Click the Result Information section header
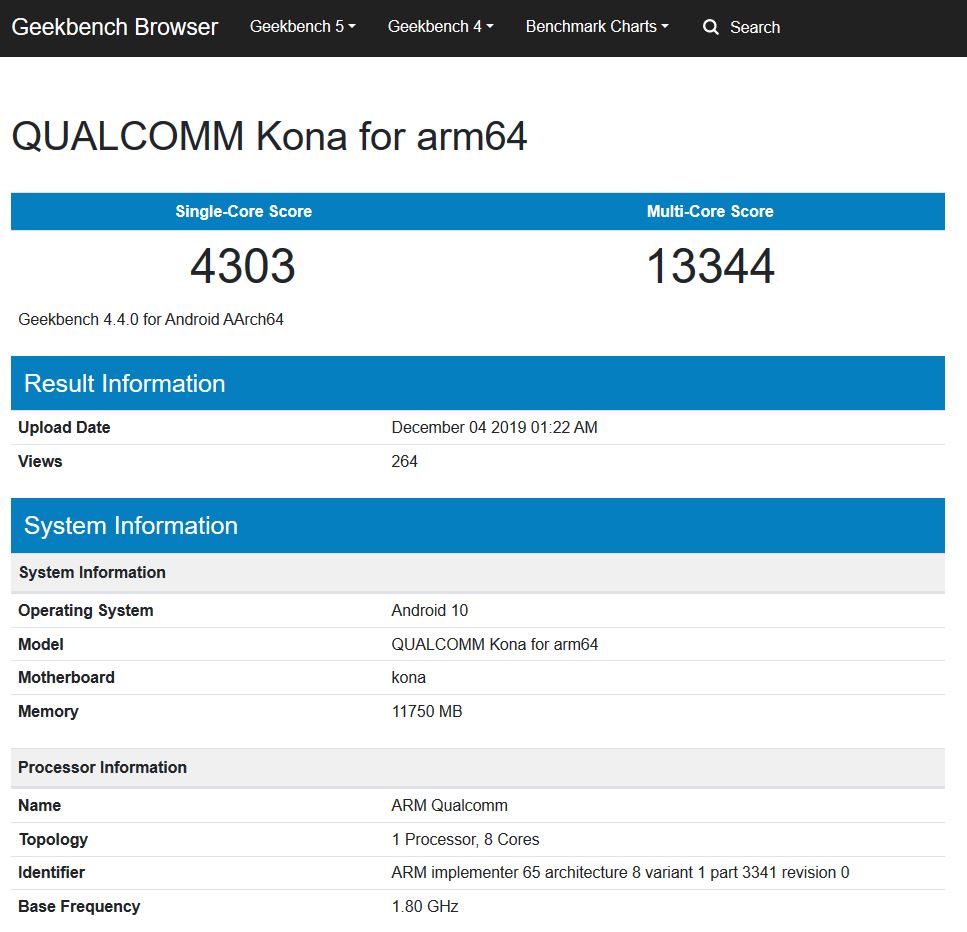The width and height of the screenshot is (967, 932). [x=478, y=383]
